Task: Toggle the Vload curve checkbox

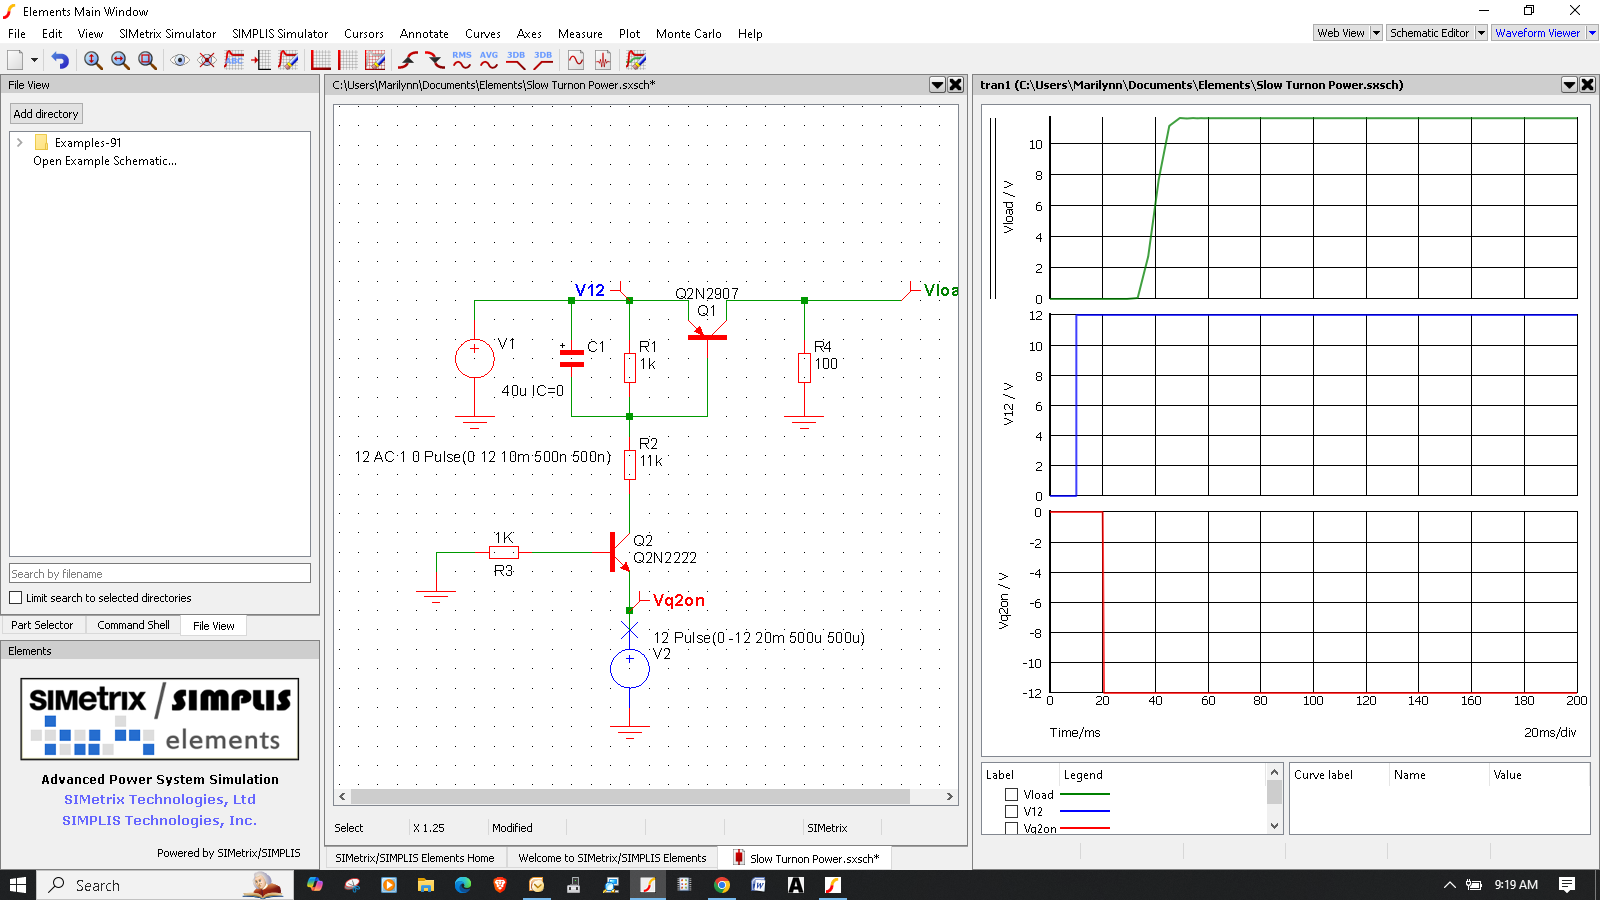Action: [1012, 795]
